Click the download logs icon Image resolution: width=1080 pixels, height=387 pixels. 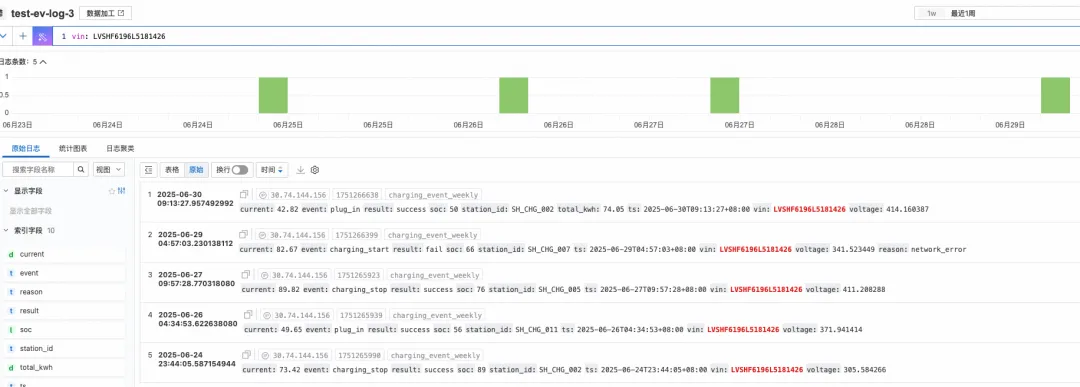pyautogui.click(x=300, y=170)
